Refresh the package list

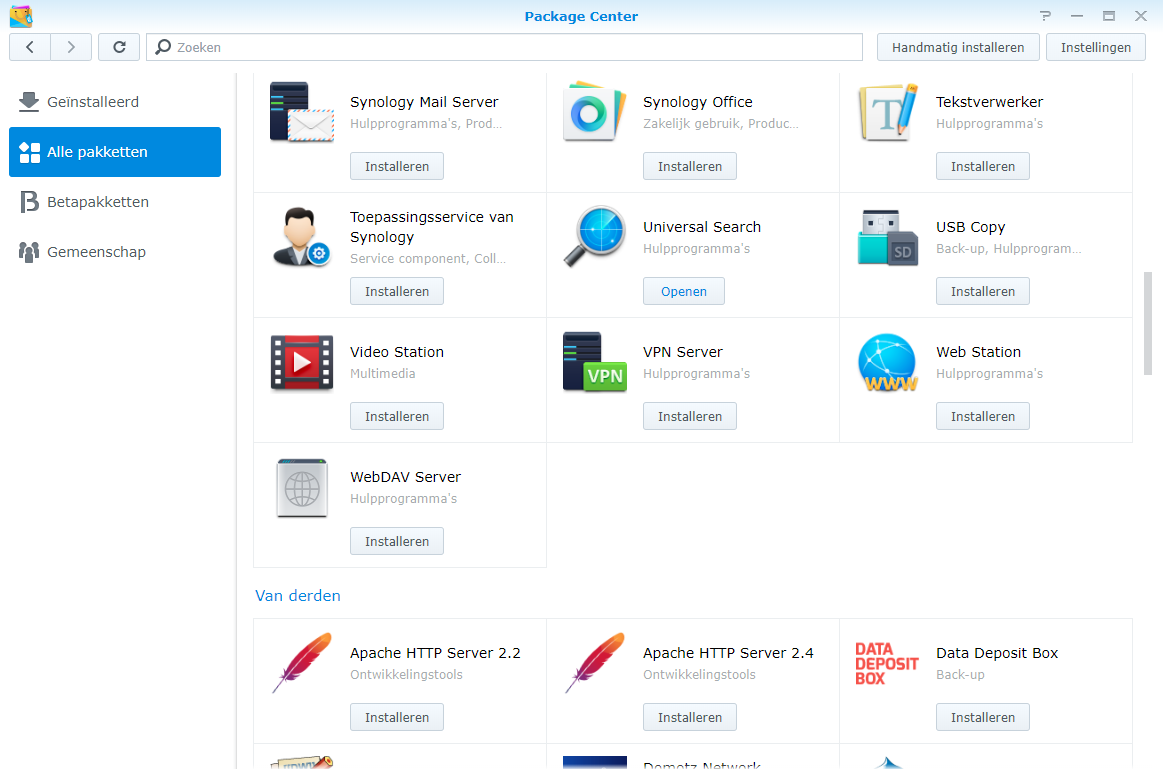pyautogui.click(x=119, y=47)
